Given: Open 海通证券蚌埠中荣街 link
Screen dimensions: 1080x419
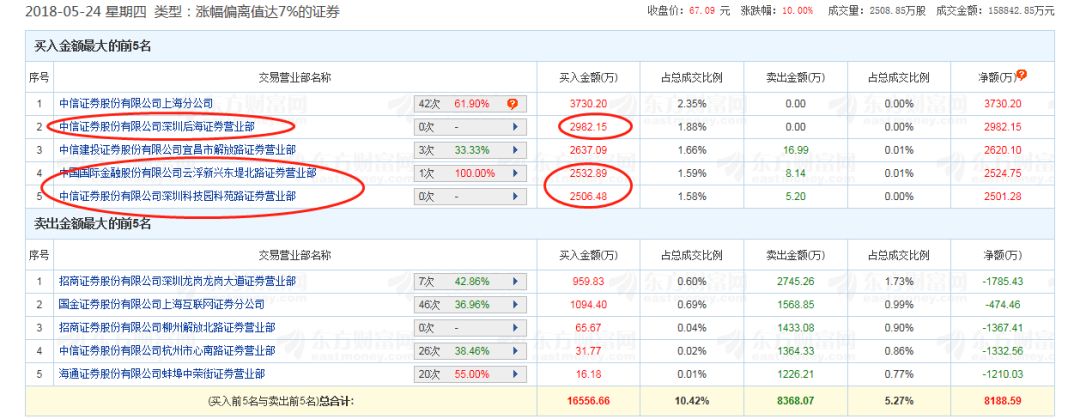Looking at the screenshot, I should (x=162, y=375).
